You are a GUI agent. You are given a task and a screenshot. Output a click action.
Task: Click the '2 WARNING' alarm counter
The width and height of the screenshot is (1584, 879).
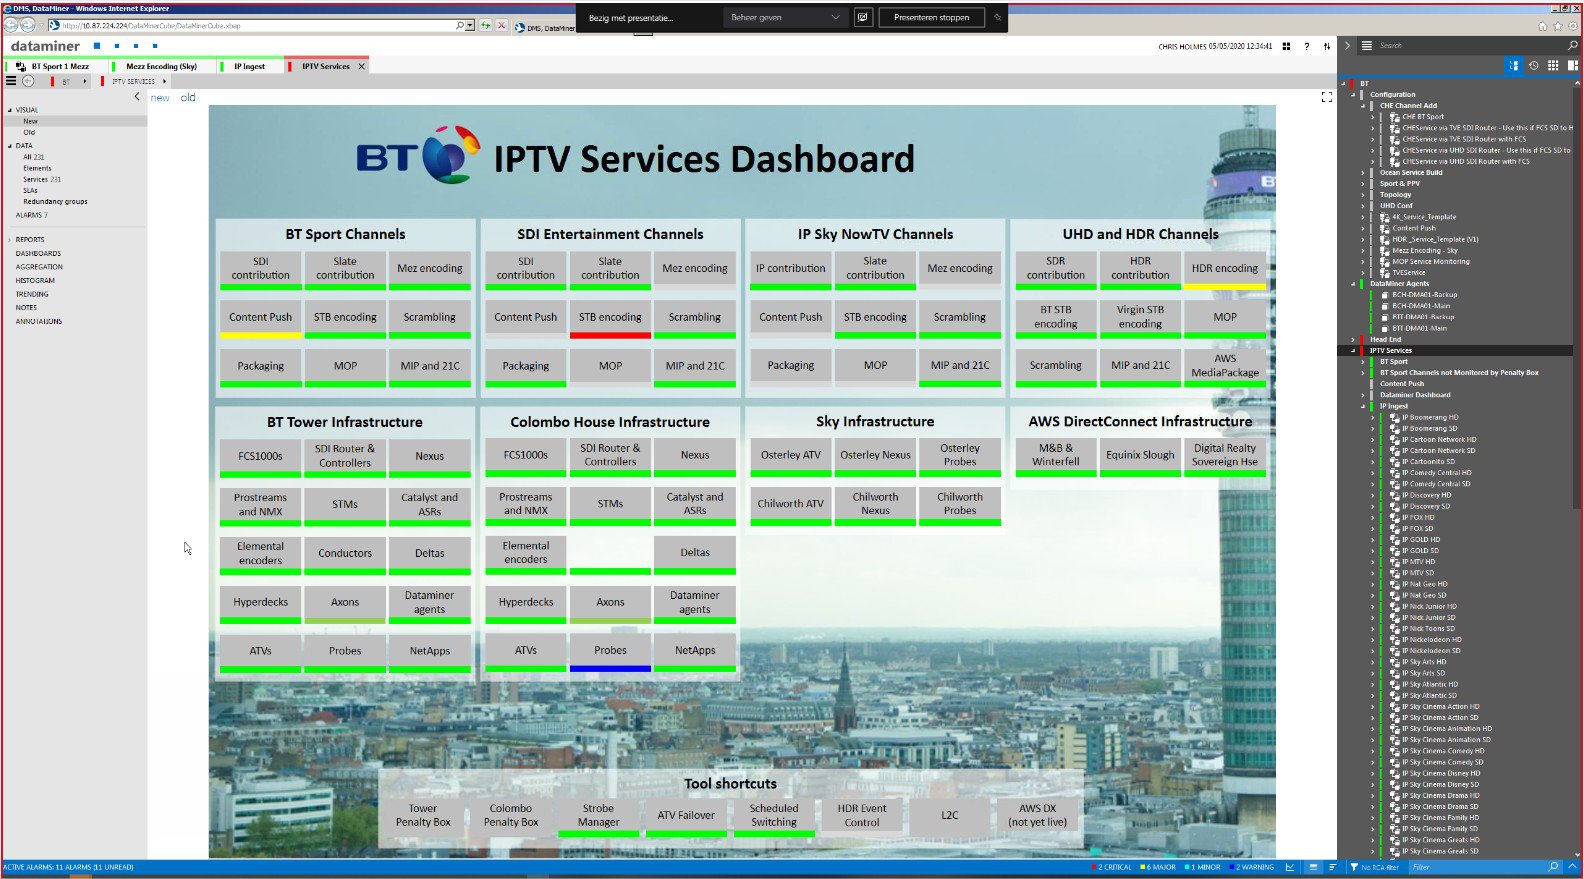(1252, 867)
